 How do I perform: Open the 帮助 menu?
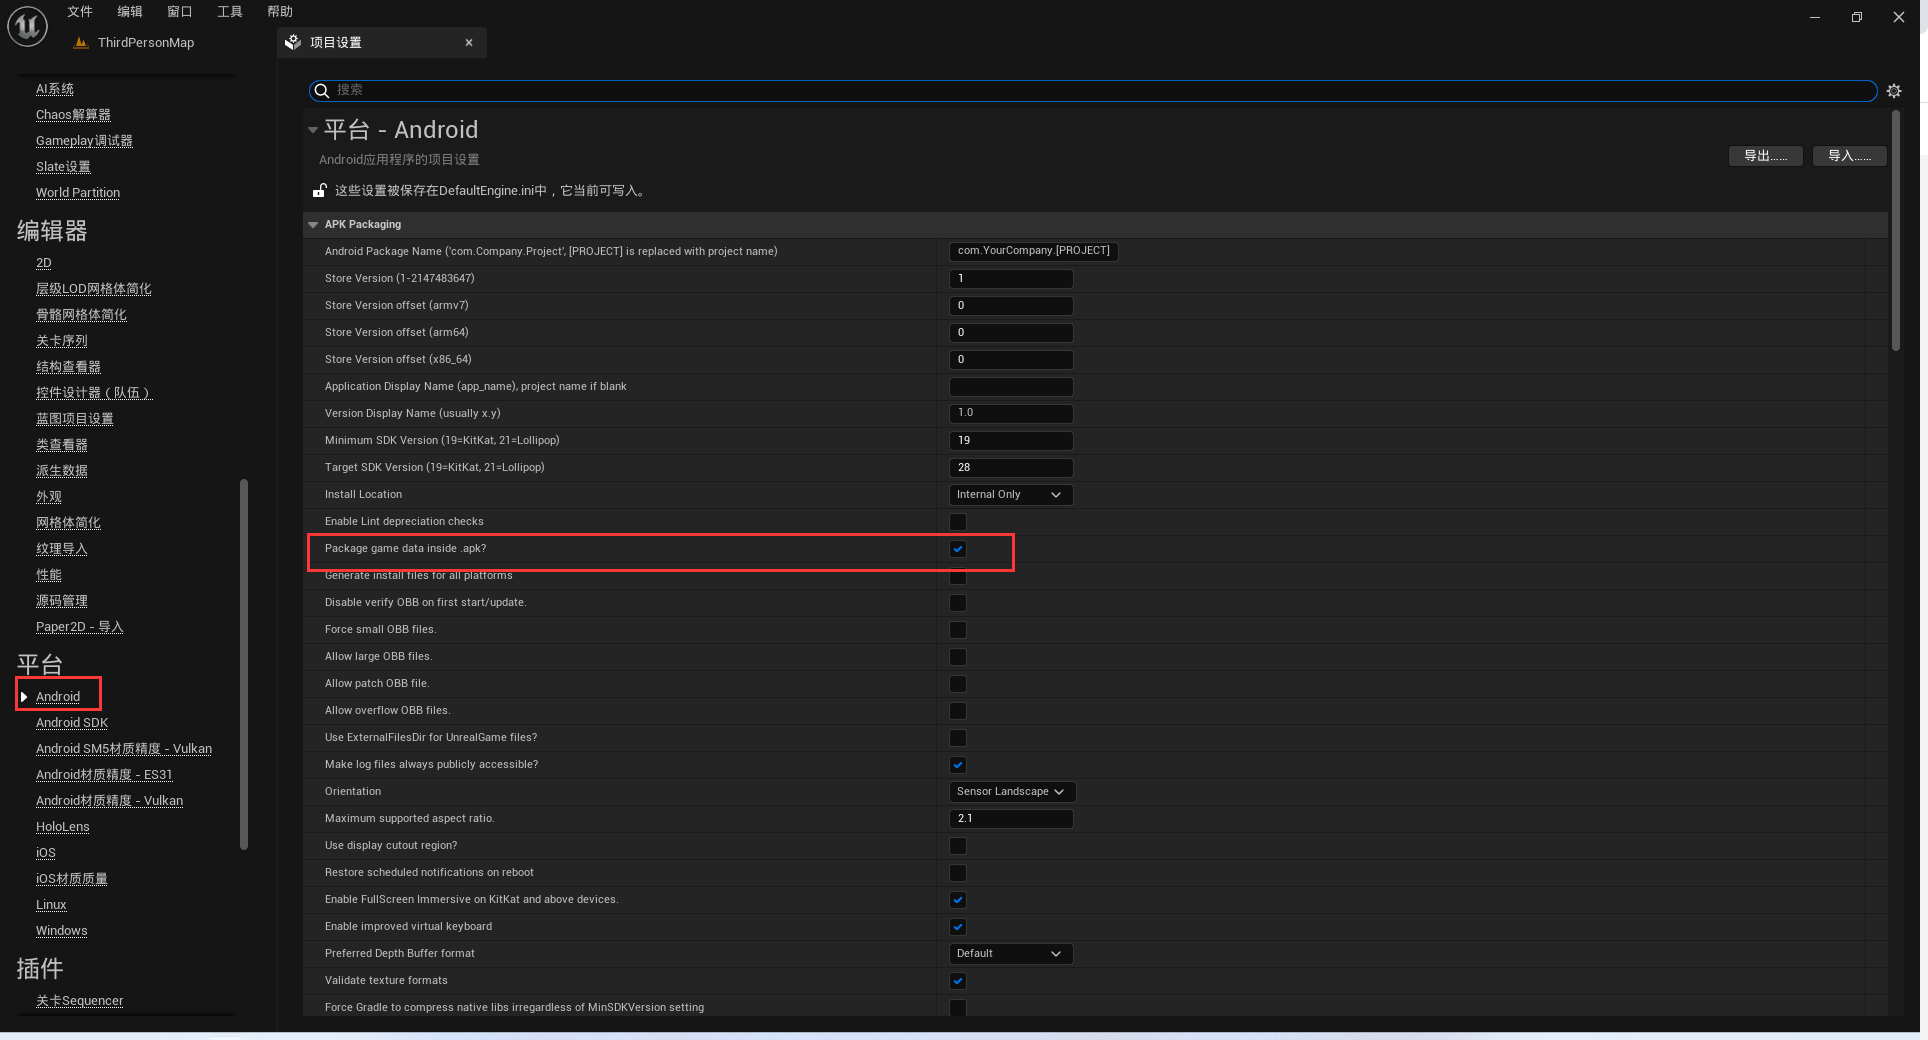[280, 12]
